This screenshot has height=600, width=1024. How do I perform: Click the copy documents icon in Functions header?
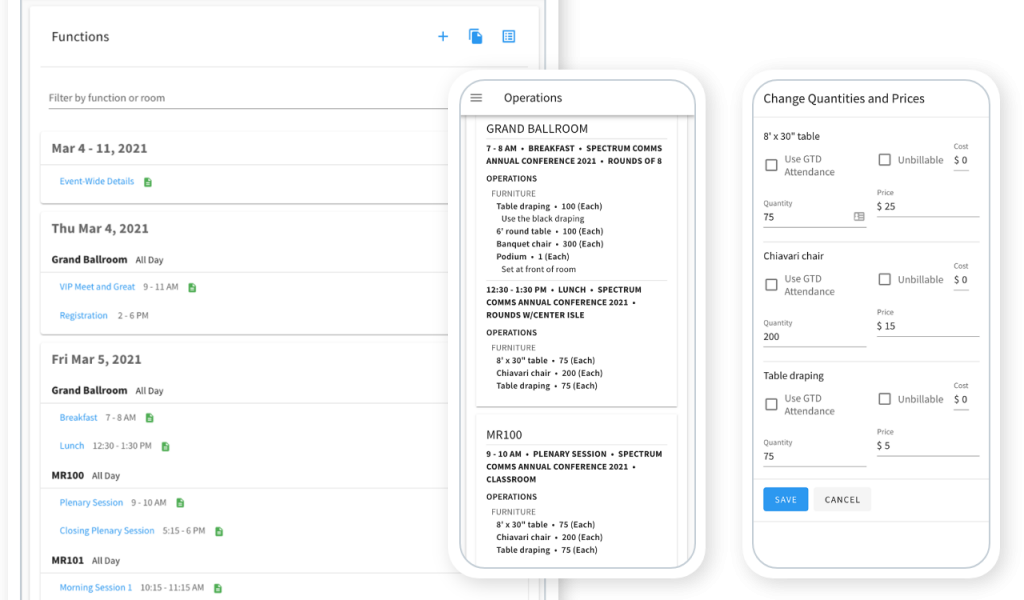[x=476, y=37]
